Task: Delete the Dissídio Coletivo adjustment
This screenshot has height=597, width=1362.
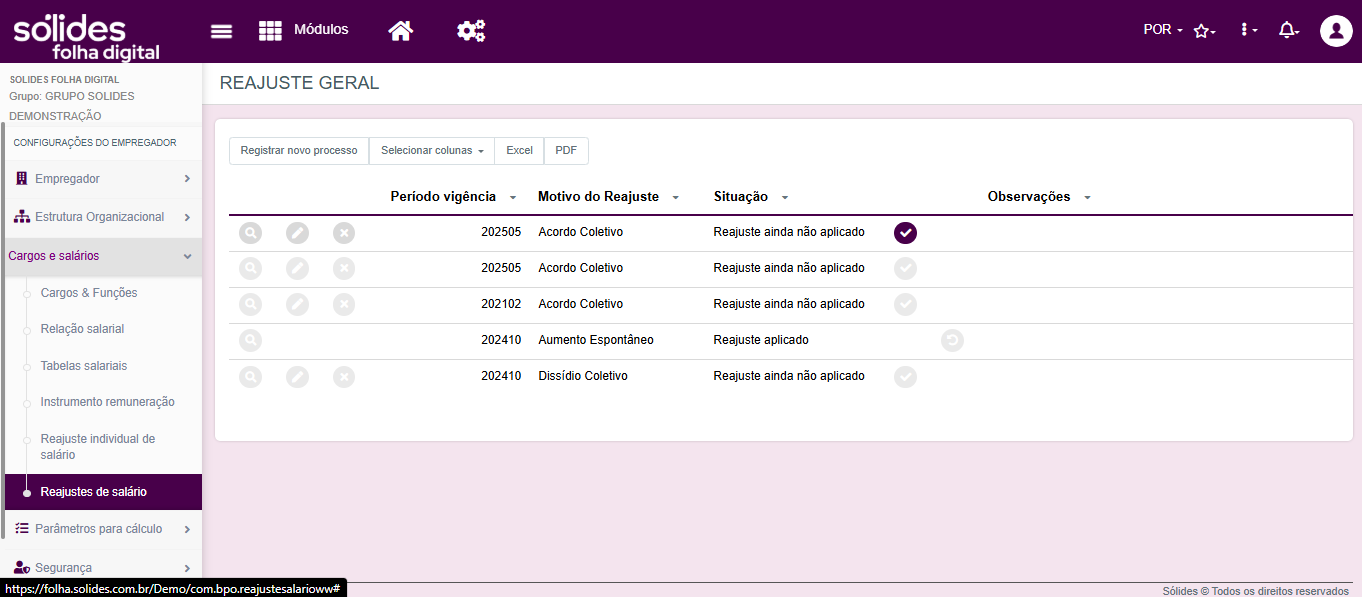Action: [x=344, y=377]
